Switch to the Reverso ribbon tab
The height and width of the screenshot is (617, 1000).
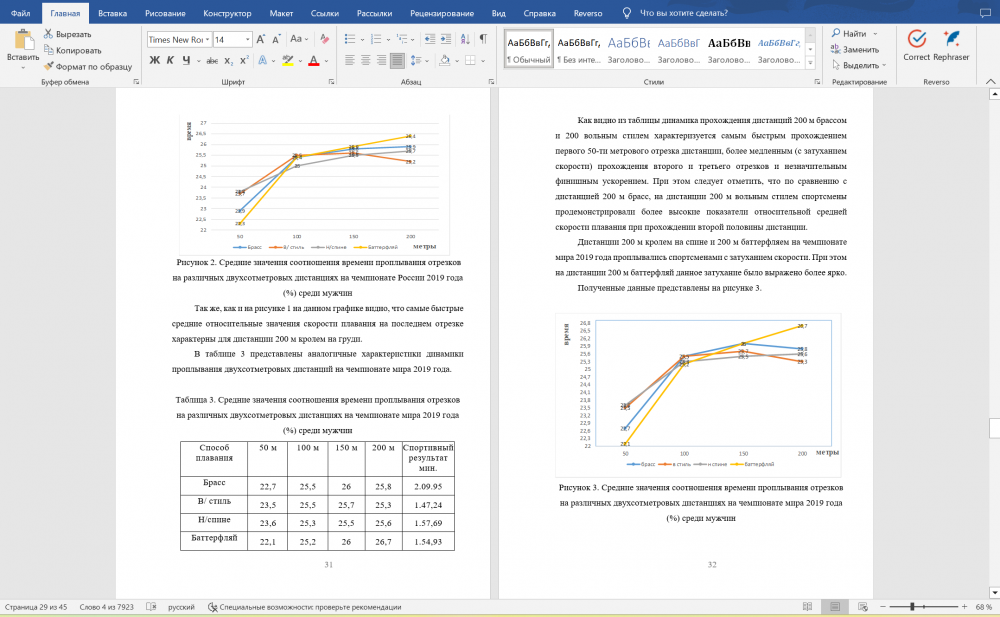587,13
